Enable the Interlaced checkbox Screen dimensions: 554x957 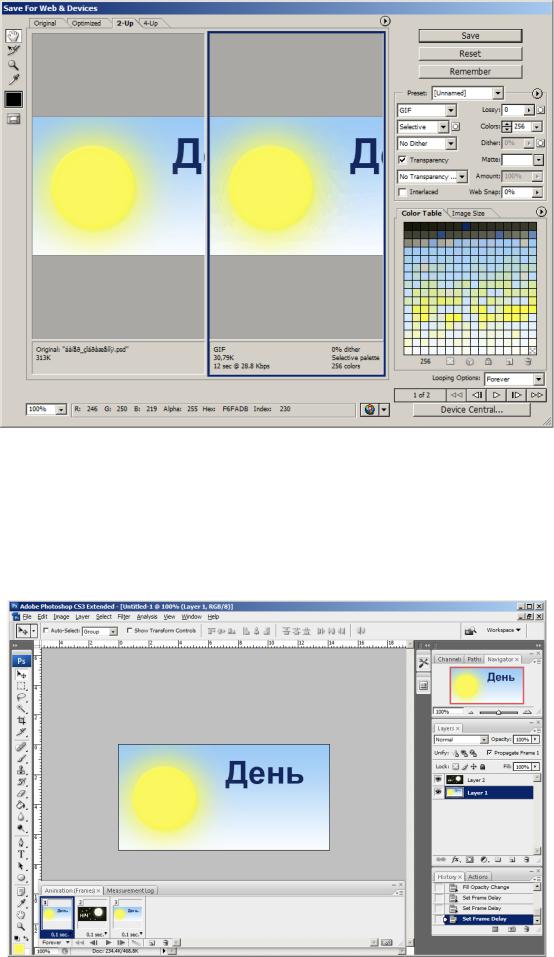pyautogui.click(x=402, y=192)
